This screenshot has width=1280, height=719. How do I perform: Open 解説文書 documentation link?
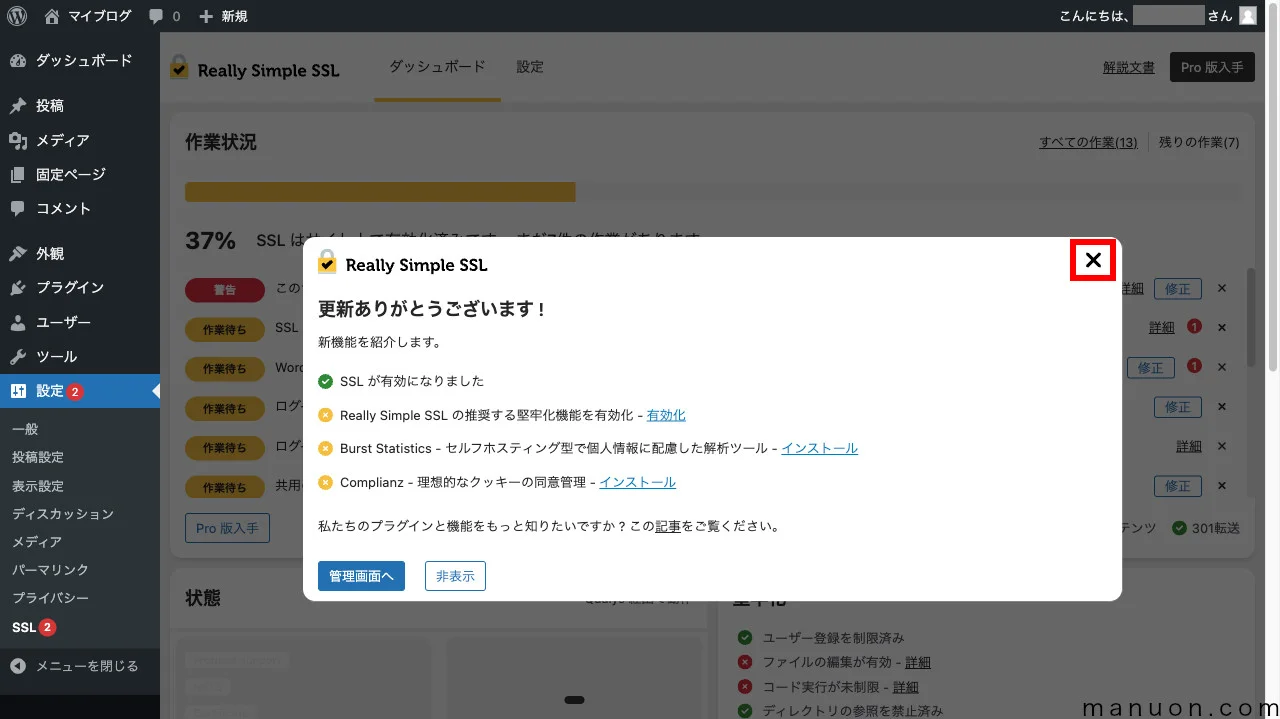click(1129, 67)
